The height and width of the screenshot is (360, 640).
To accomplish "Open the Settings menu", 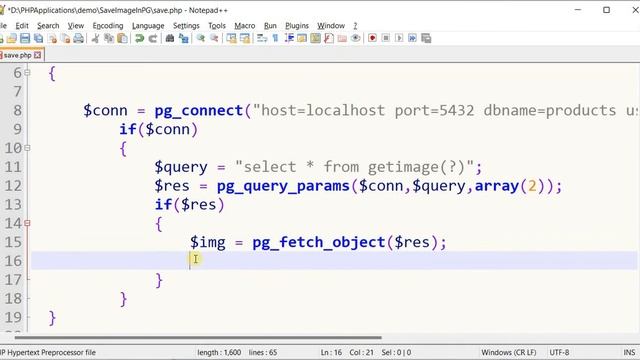I will click(186, 26).
